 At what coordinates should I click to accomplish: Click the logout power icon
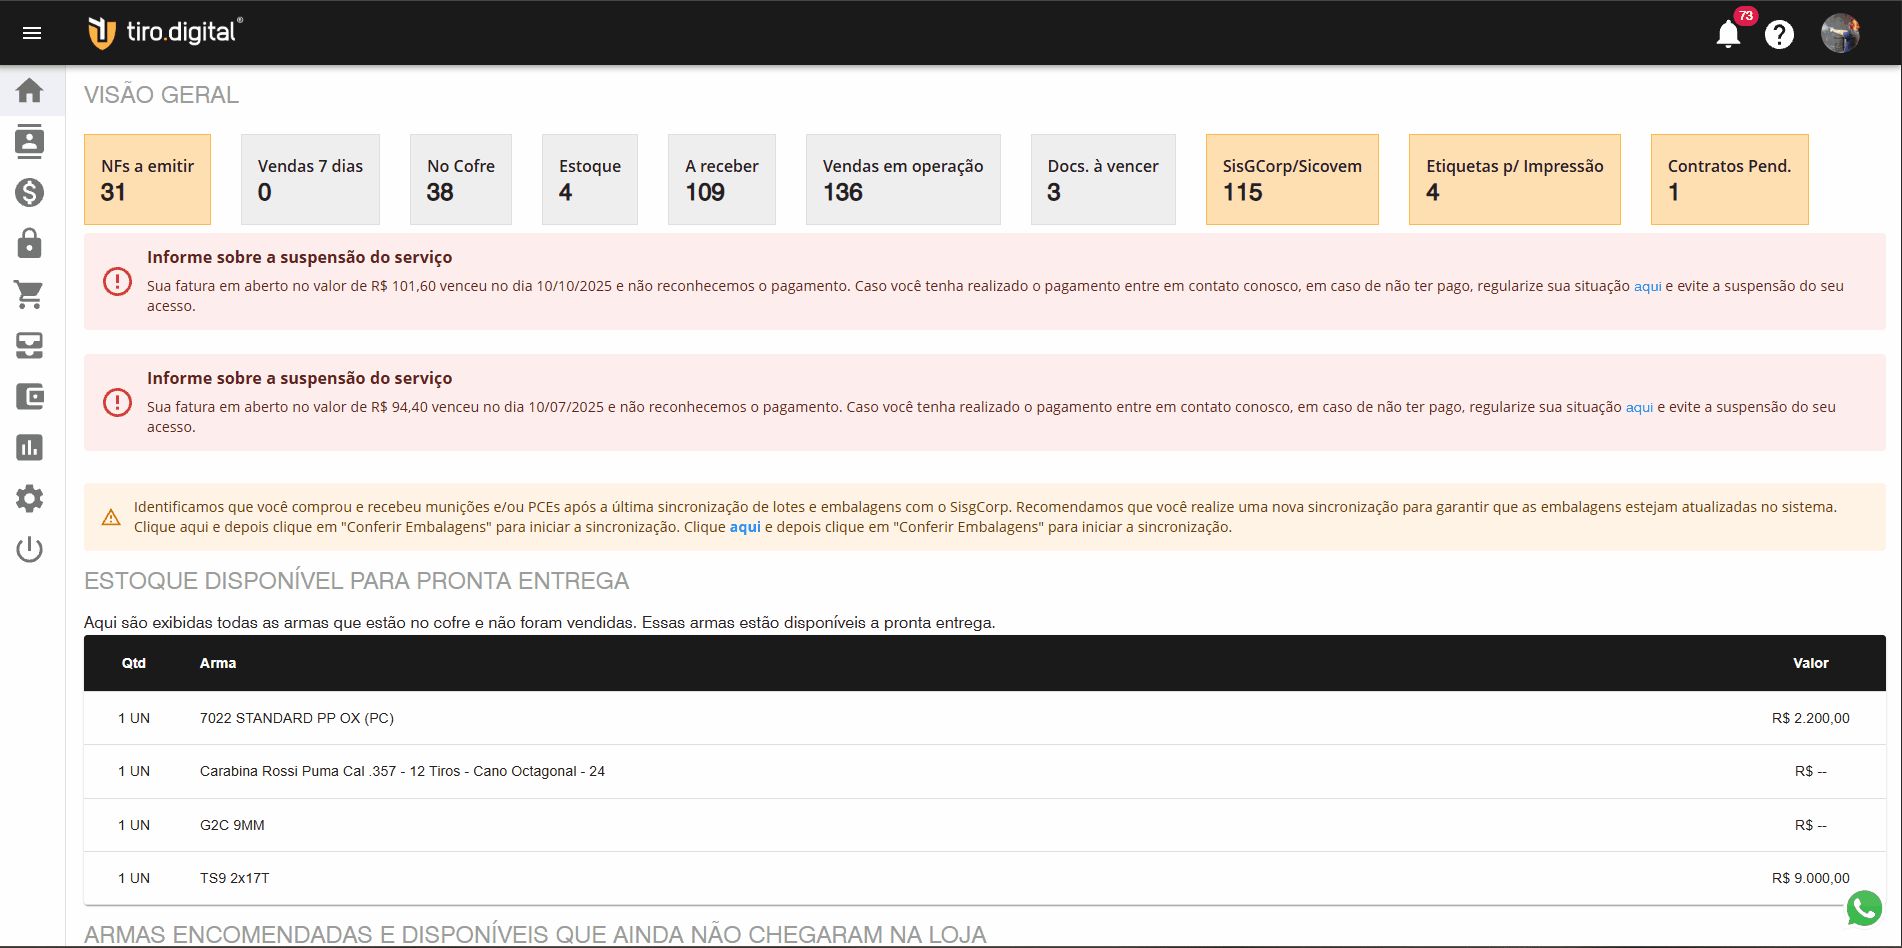[x=30, y=549]
